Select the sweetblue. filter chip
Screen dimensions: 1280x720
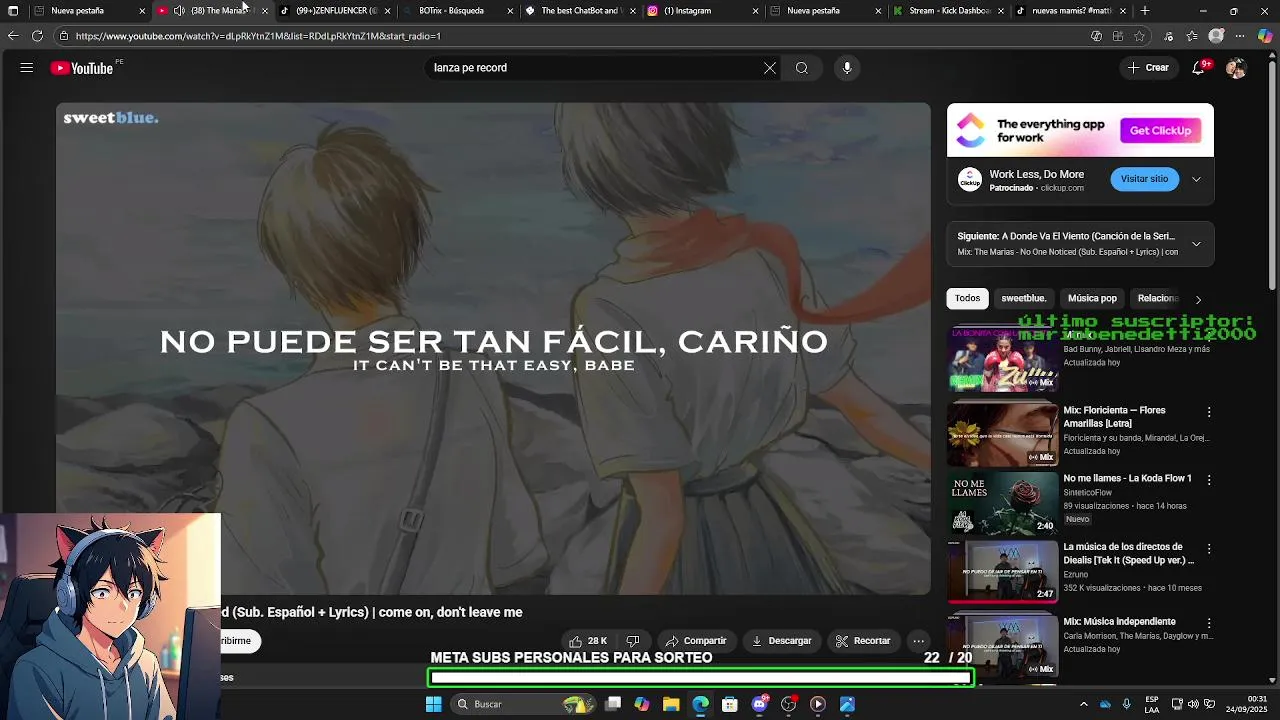[x=1024, y=298]
